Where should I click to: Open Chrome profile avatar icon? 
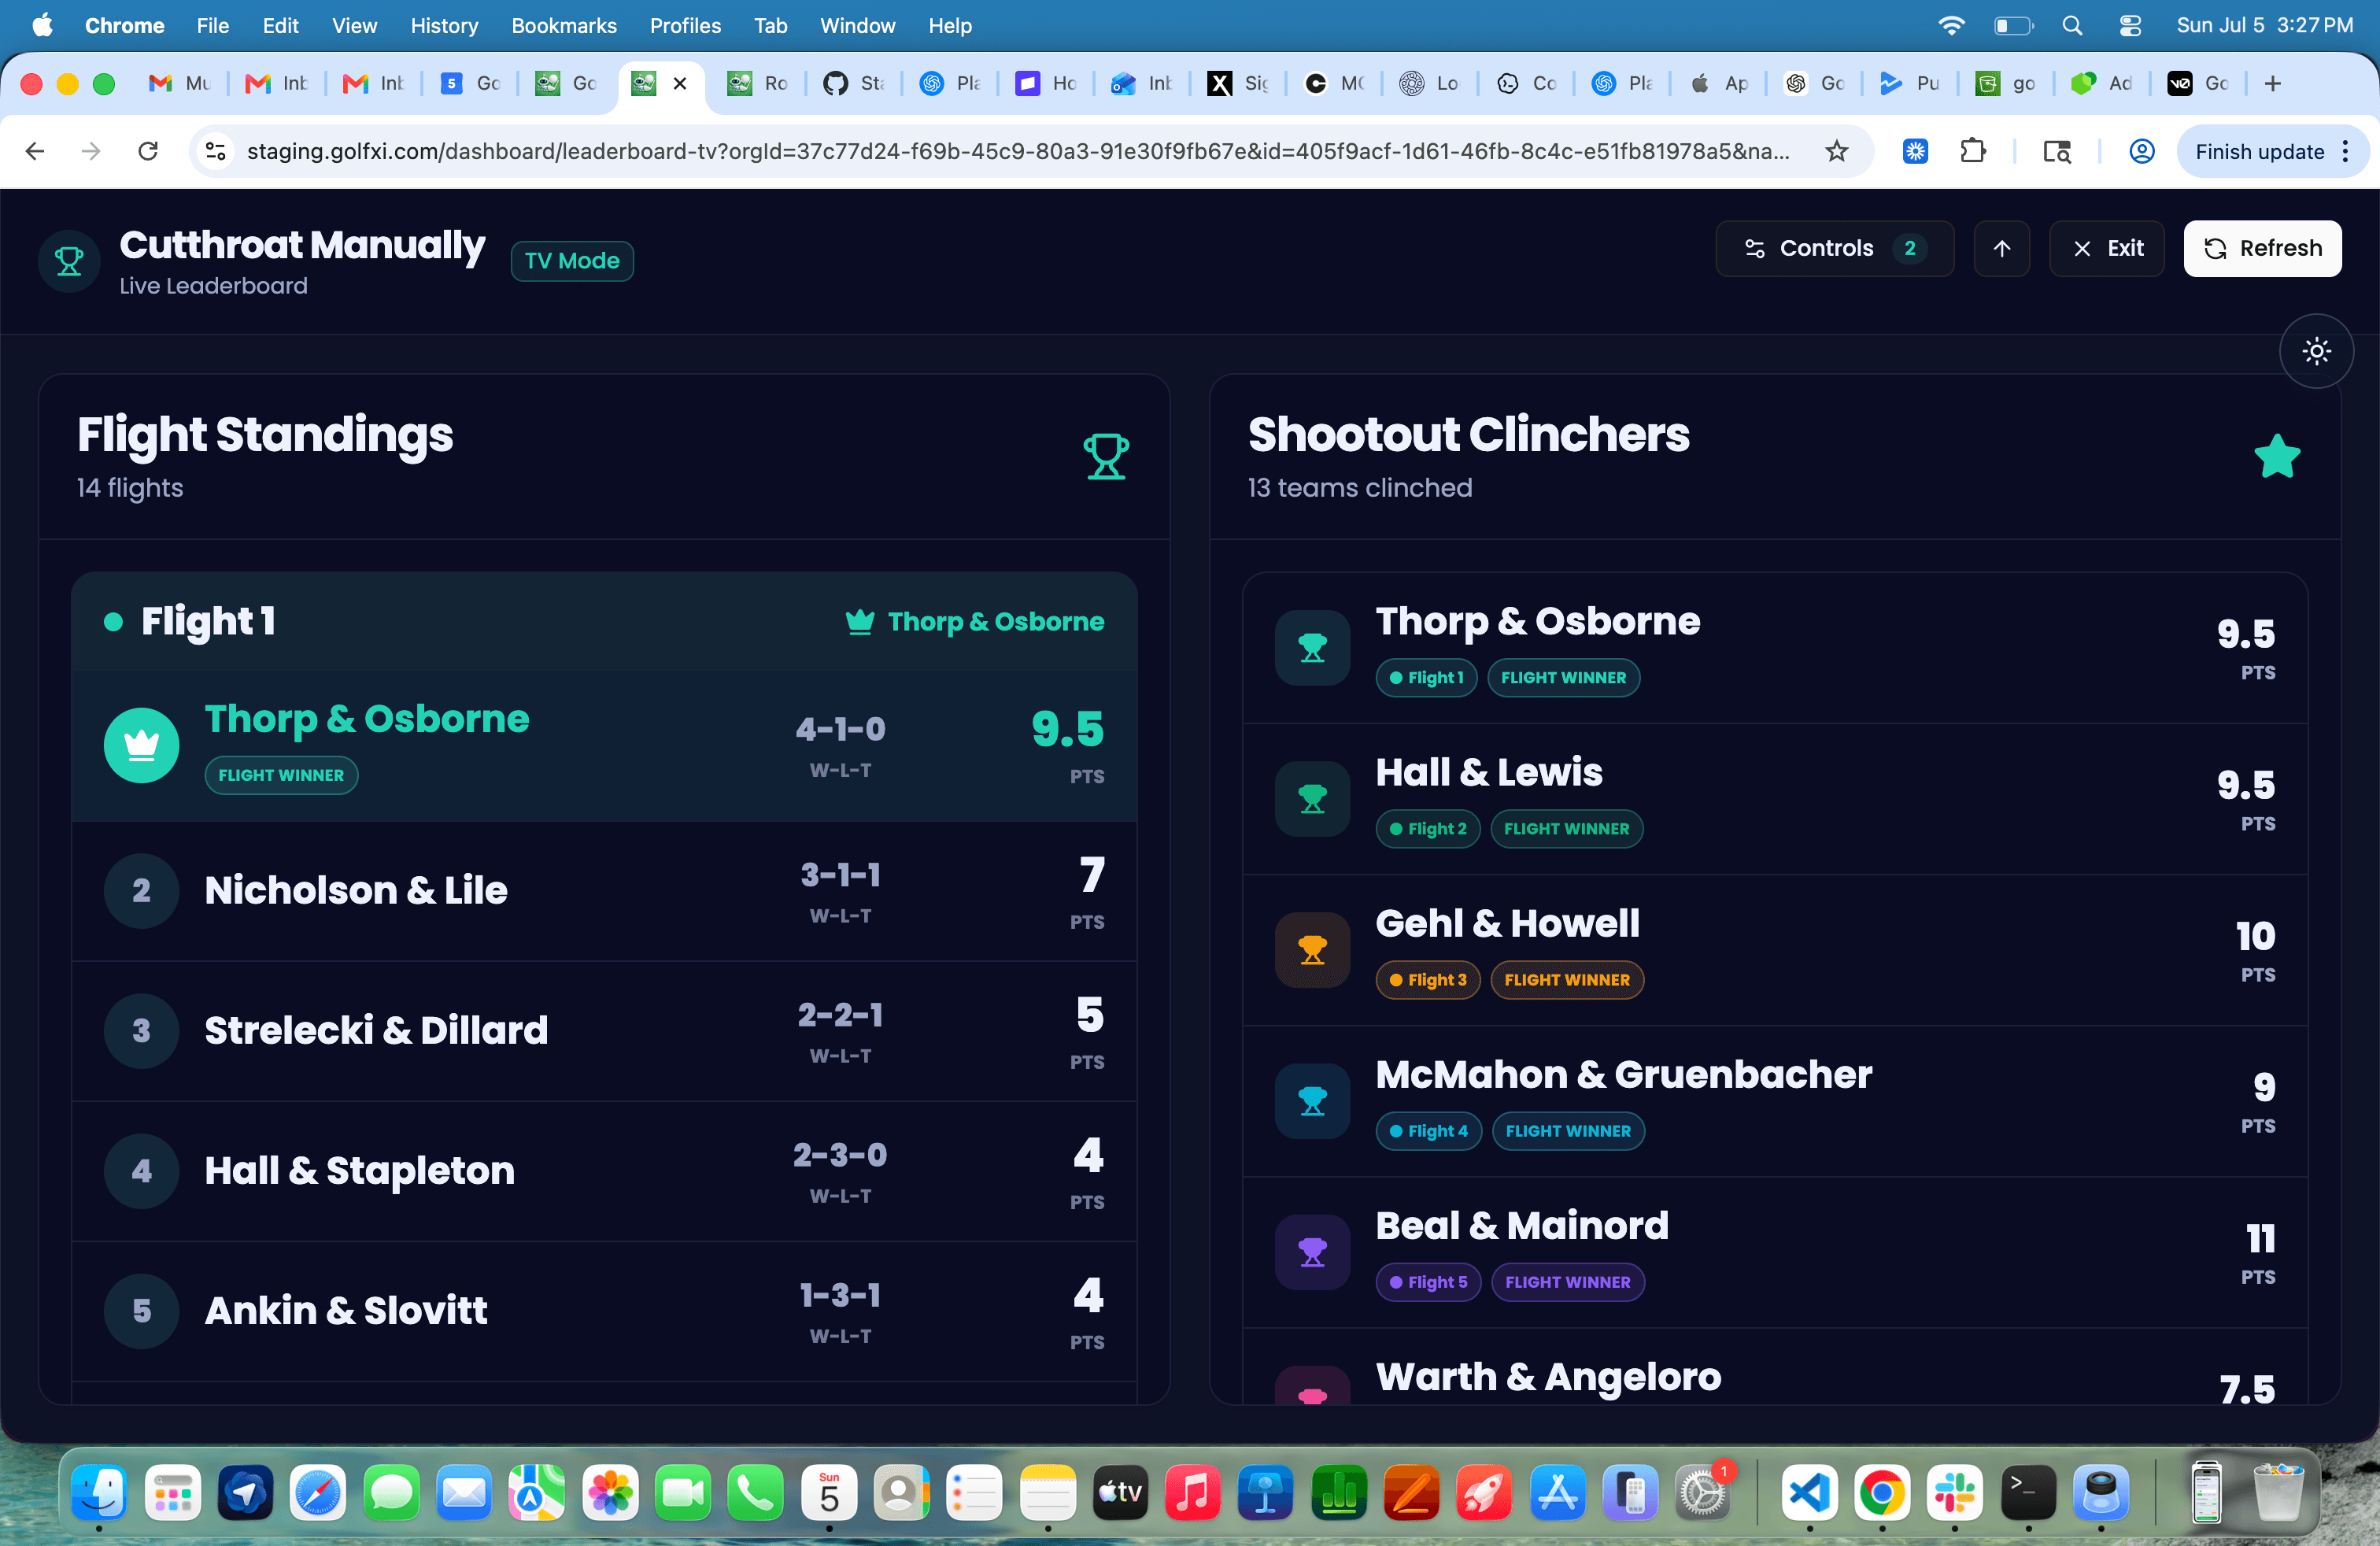point(2141,151)
